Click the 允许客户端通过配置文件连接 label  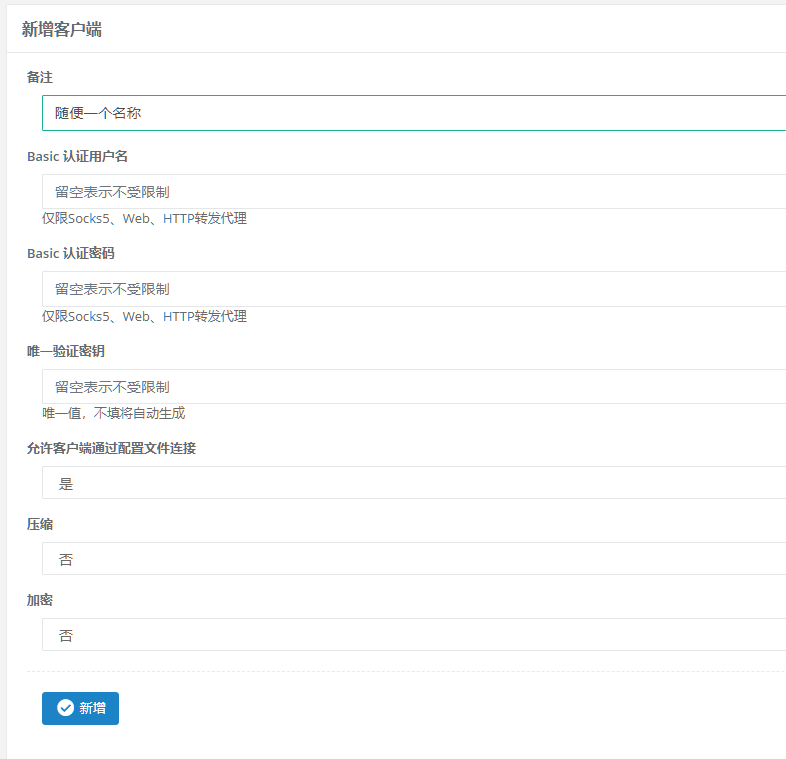[111, 448]
